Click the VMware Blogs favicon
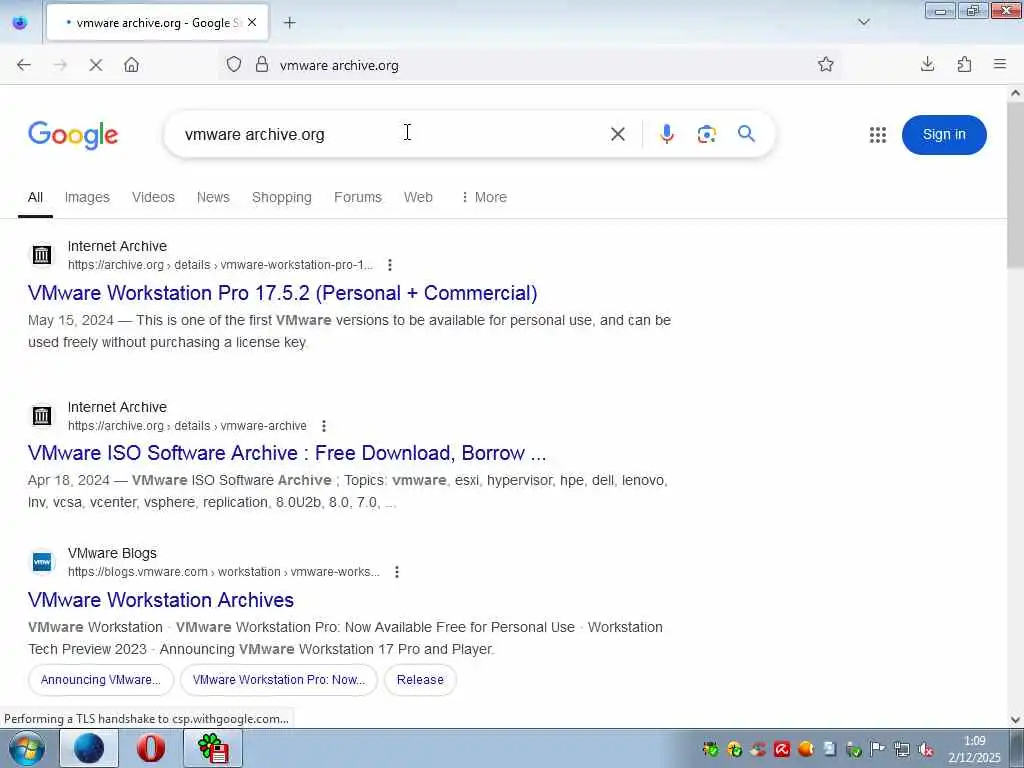The height and width of the screenshot is (768, 1024). 42,562
